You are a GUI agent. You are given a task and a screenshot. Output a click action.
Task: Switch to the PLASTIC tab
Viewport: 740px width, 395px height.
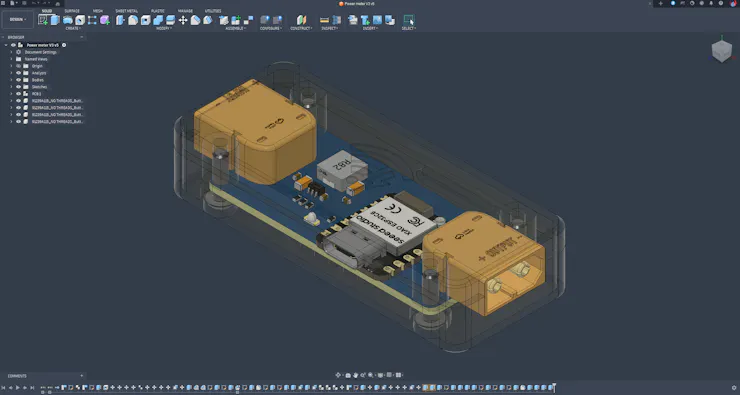tap(158, 11)
